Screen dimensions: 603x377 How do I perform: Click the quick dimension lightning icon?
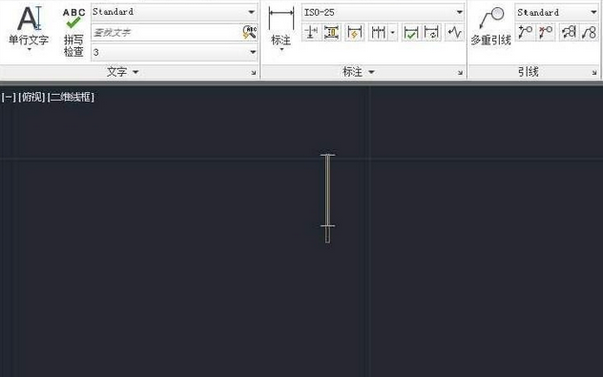pyautogui.click(x=355, y=32)
